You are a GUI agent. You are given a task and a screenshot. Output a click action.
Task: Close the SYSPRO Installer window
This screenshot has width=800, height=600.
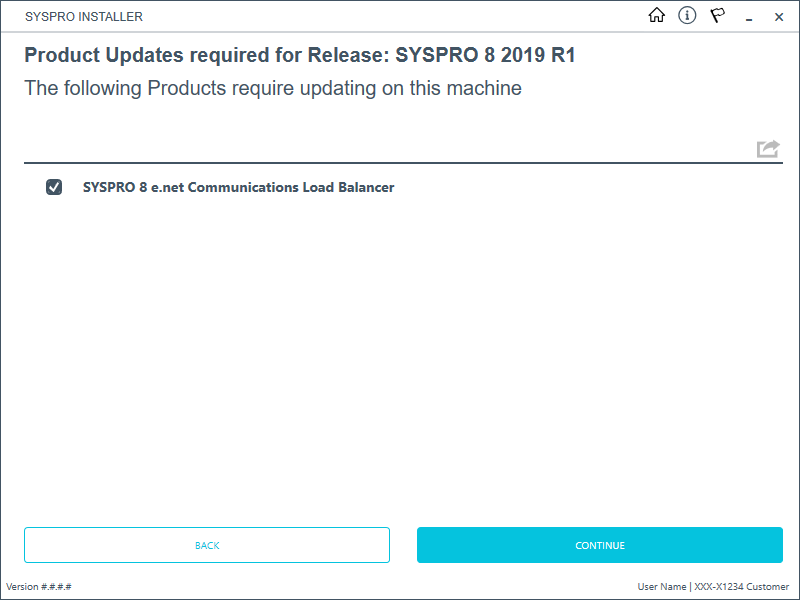(x=779, y=17)
